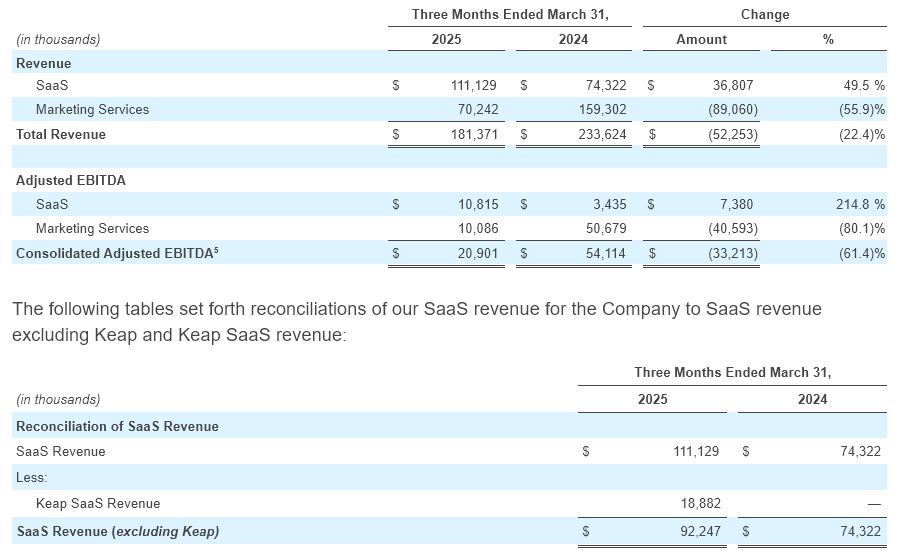
Task: Click the % column header
Action: pyautogui.click(x=828, y=40)
